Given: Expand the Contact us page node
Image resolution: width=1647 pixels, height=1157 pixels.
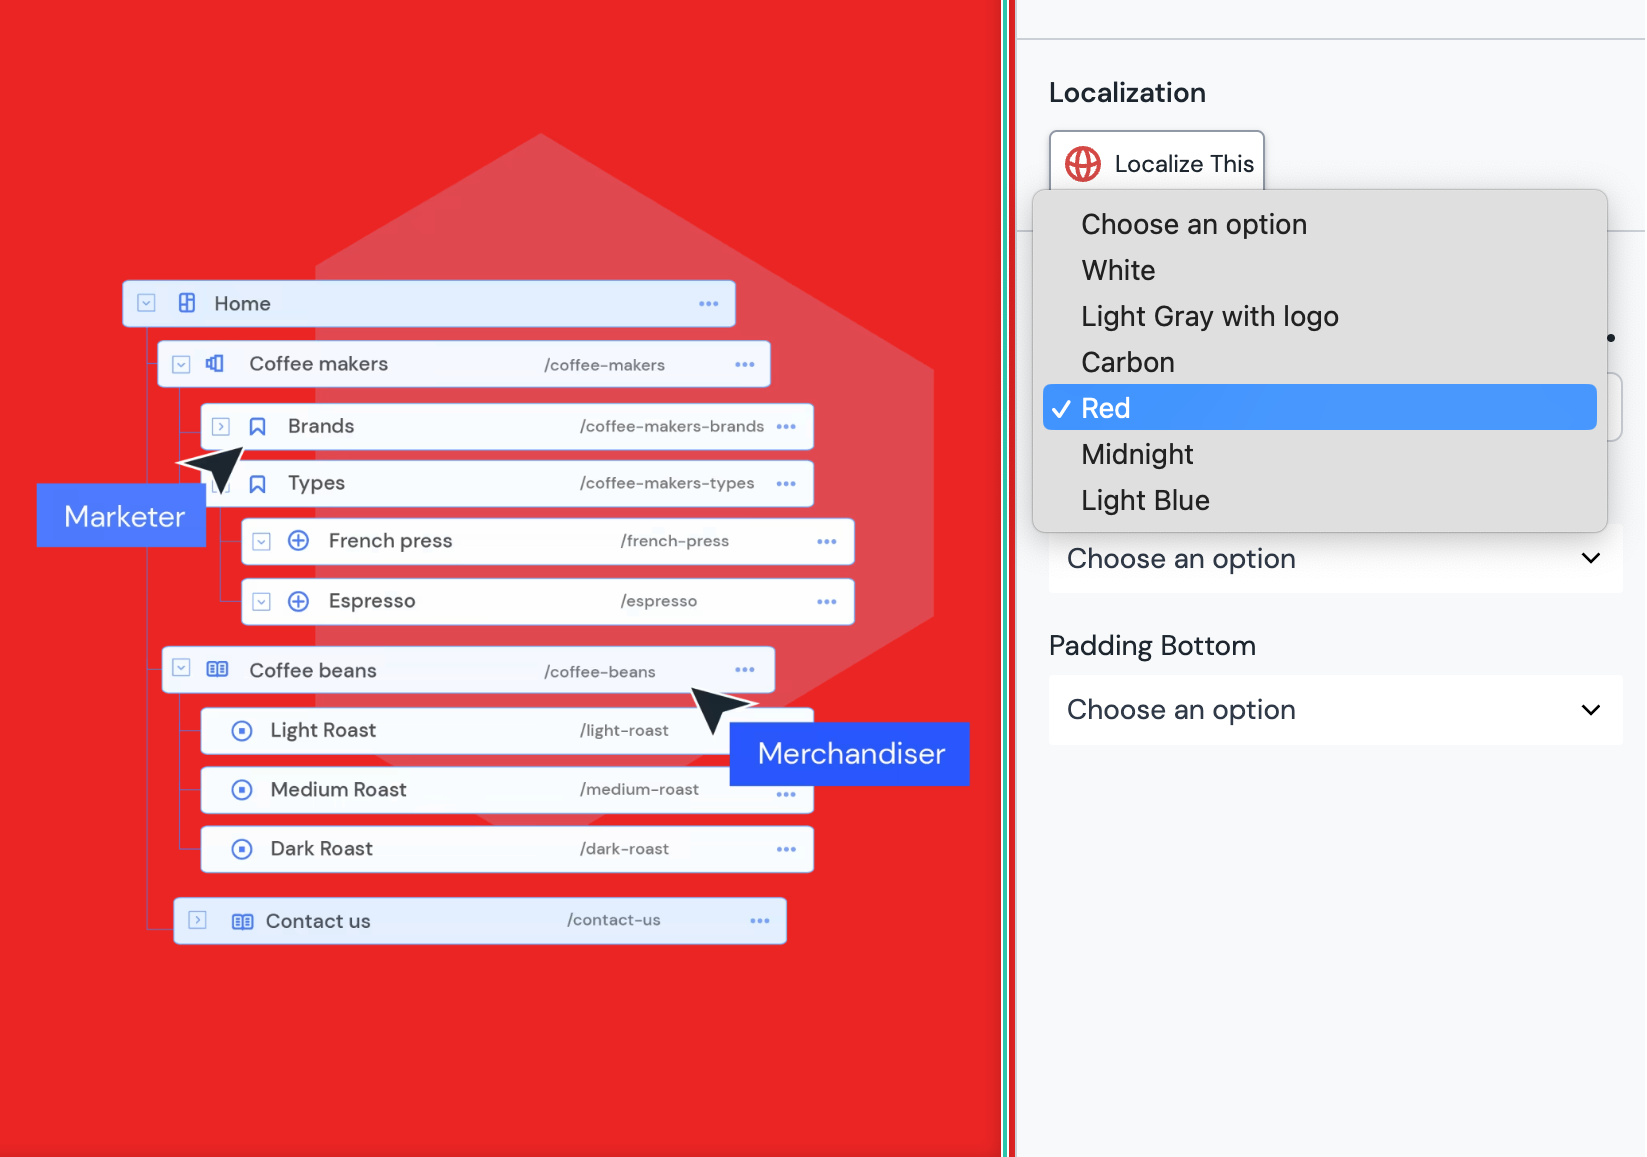Looking at the screenshot, I should tap(197, 920).
